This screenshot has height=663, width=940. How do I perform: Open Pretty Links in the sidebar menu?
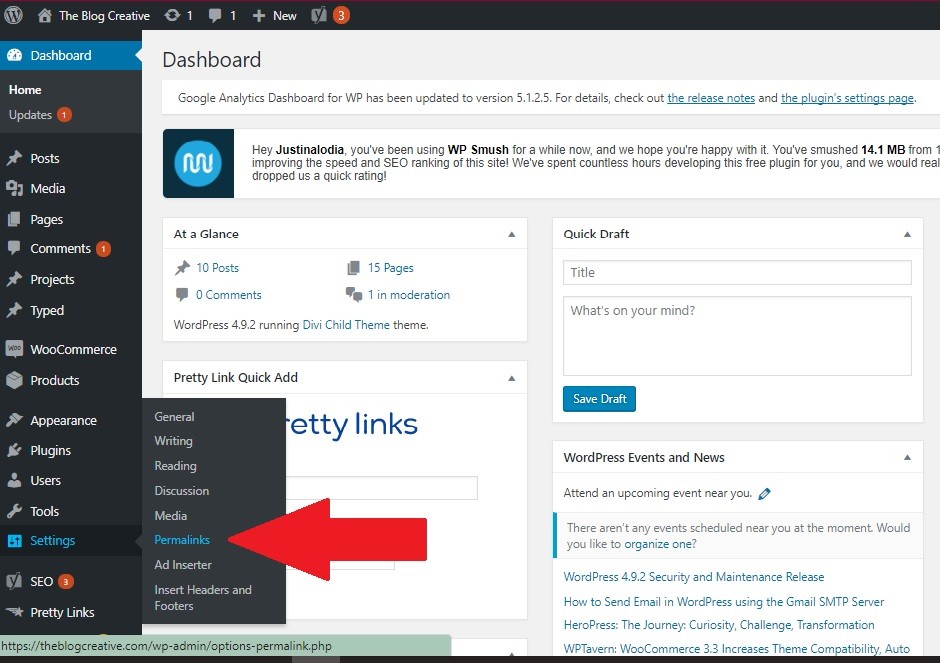pos(62,612)
